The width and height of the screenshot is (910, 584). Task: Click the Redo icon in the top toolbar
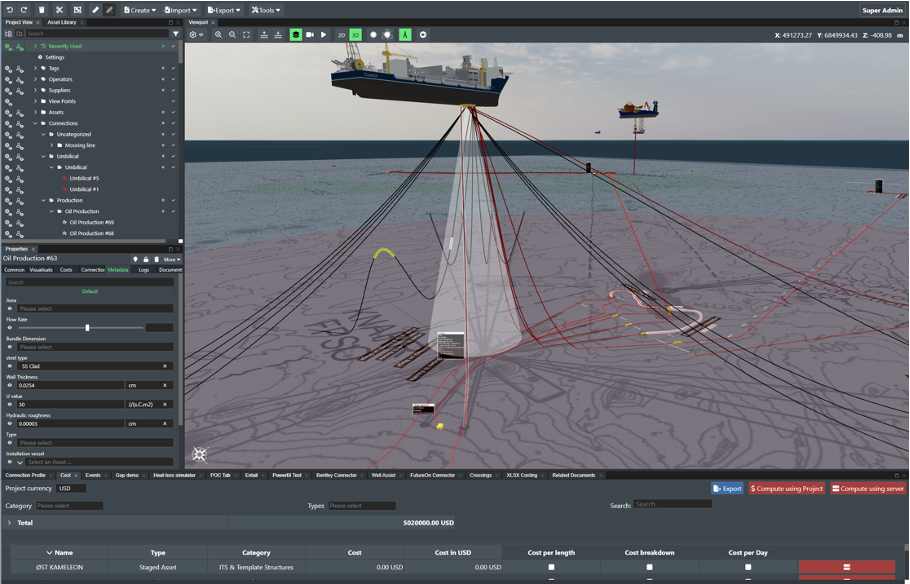[24, 10]
